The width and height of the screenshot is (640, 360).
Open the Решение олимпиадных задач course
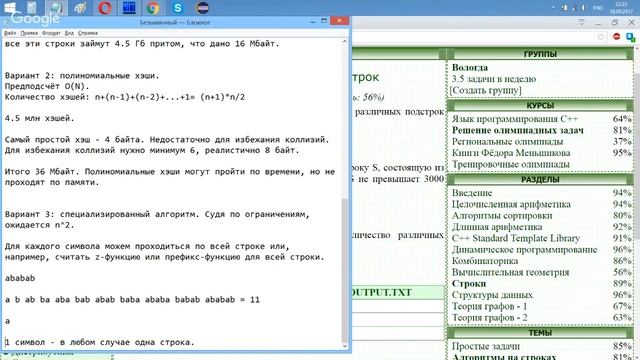[x=518, y=130]
